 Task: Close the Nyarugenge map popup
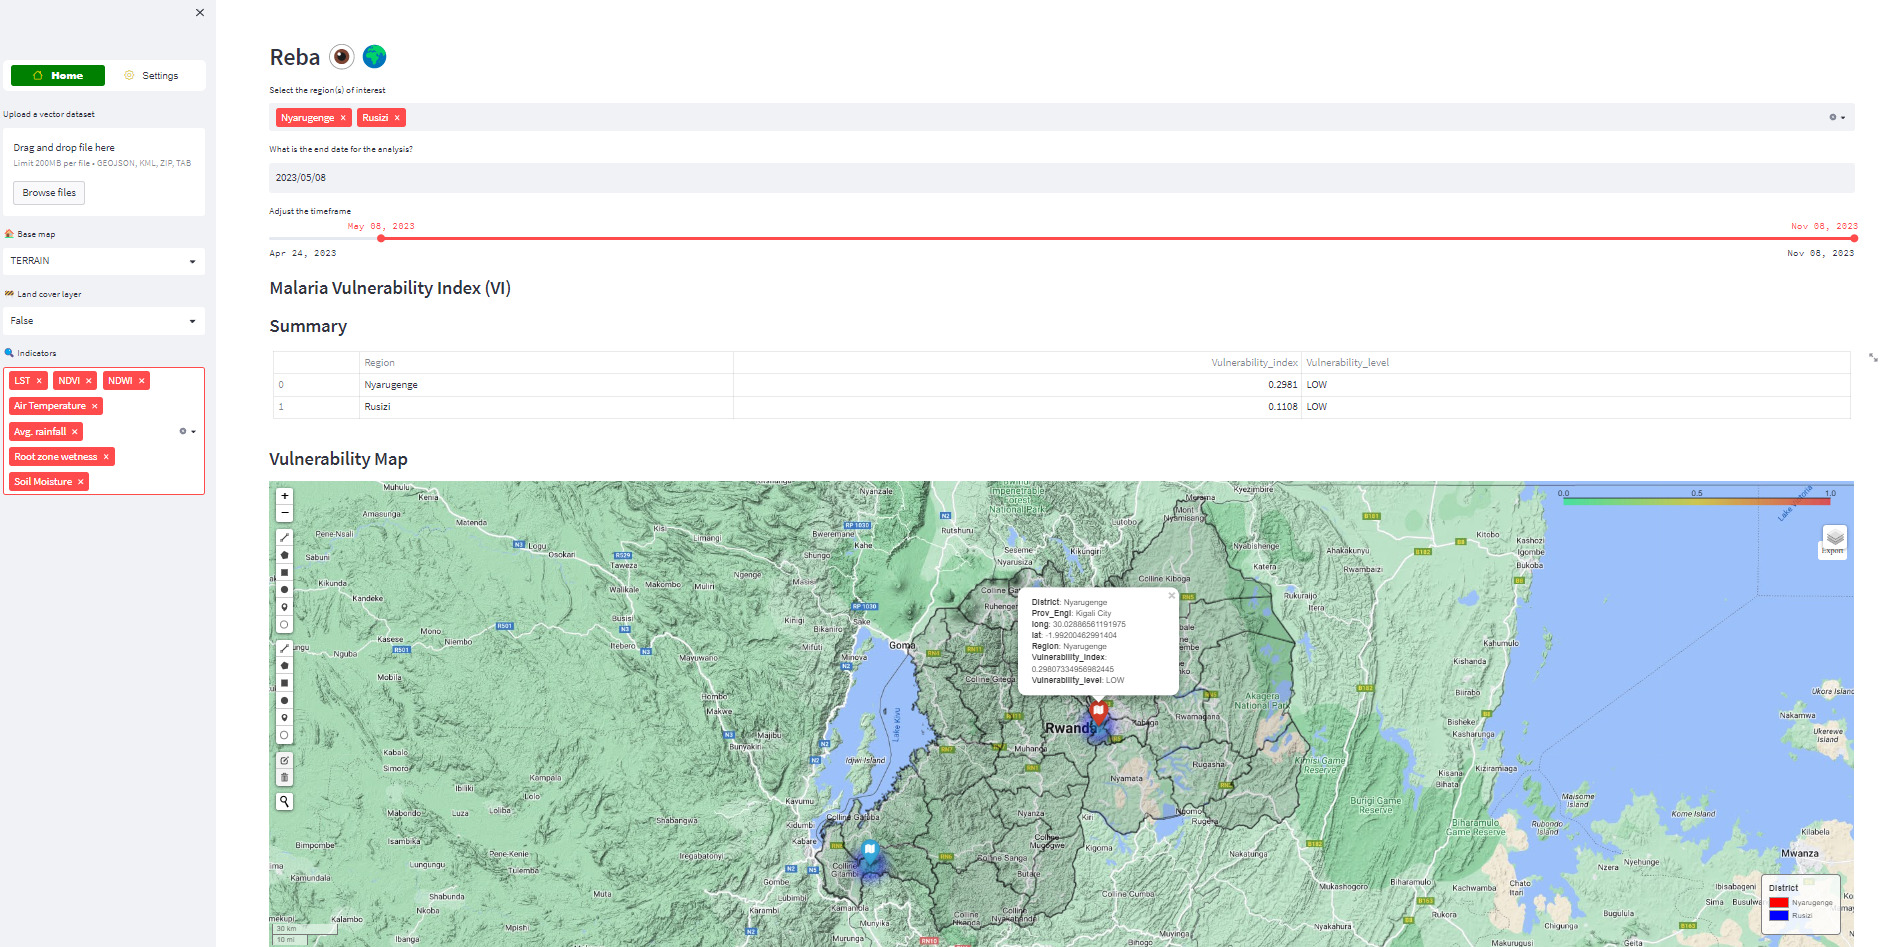[x=1172, y=595]
